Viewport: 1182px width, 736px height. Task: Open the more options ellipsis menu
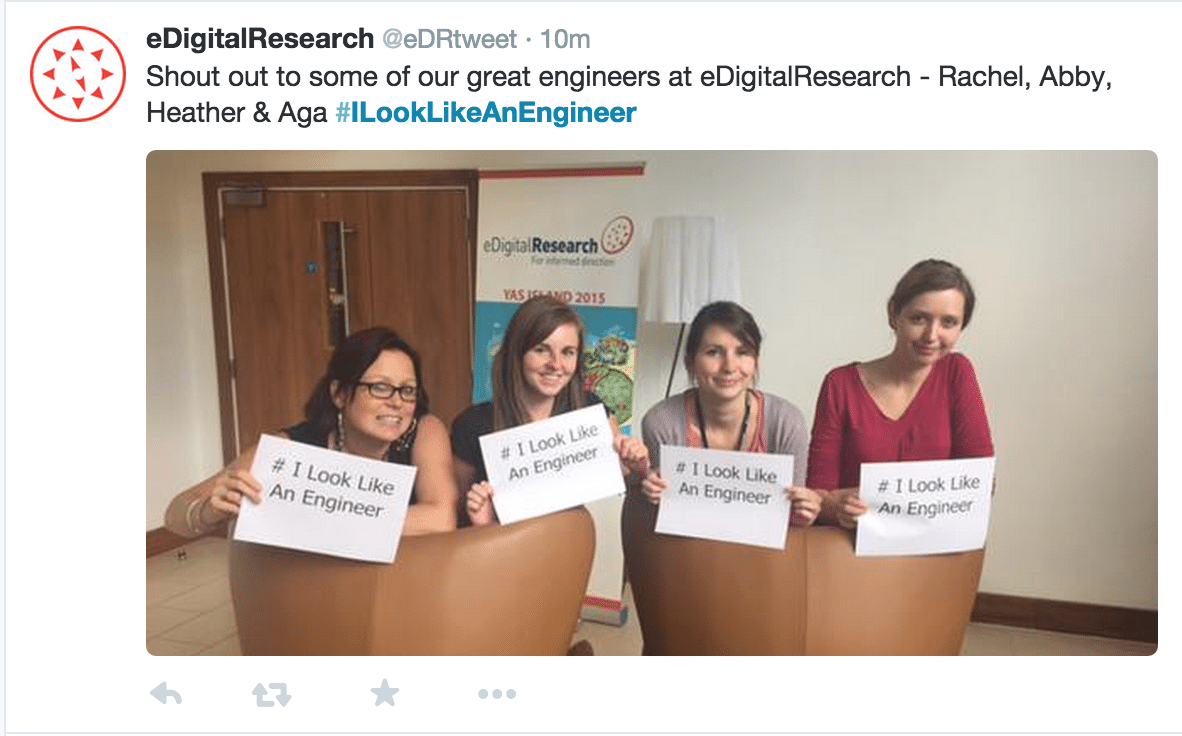coord(497,694)
